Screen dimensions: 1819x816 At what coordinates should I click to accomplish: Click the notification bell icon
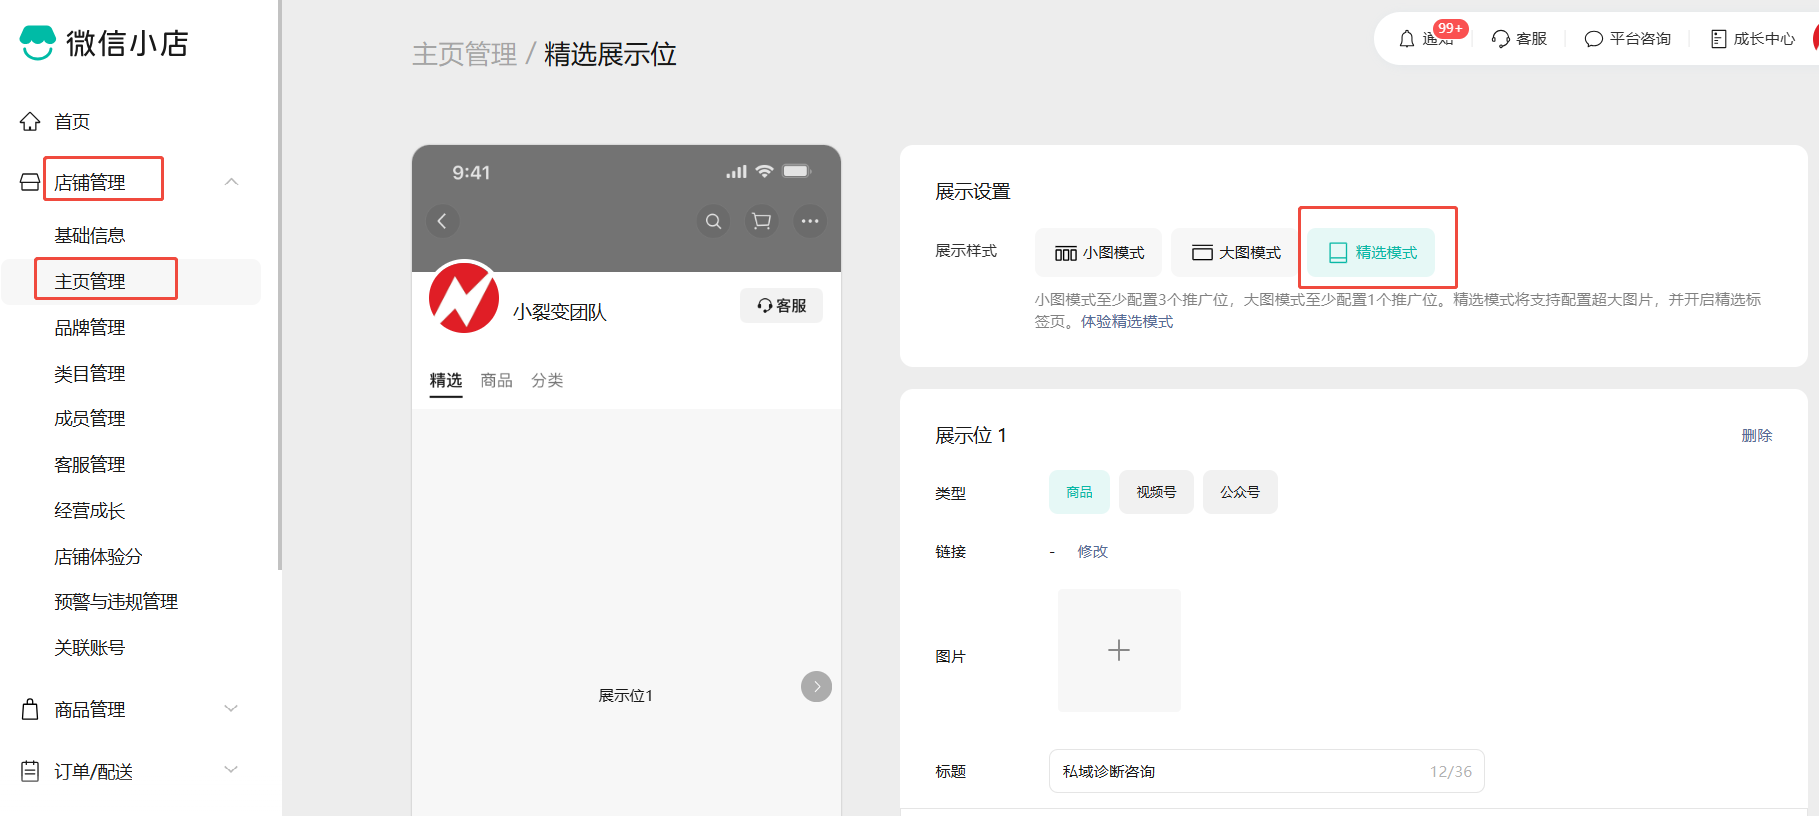point(1407,39)
